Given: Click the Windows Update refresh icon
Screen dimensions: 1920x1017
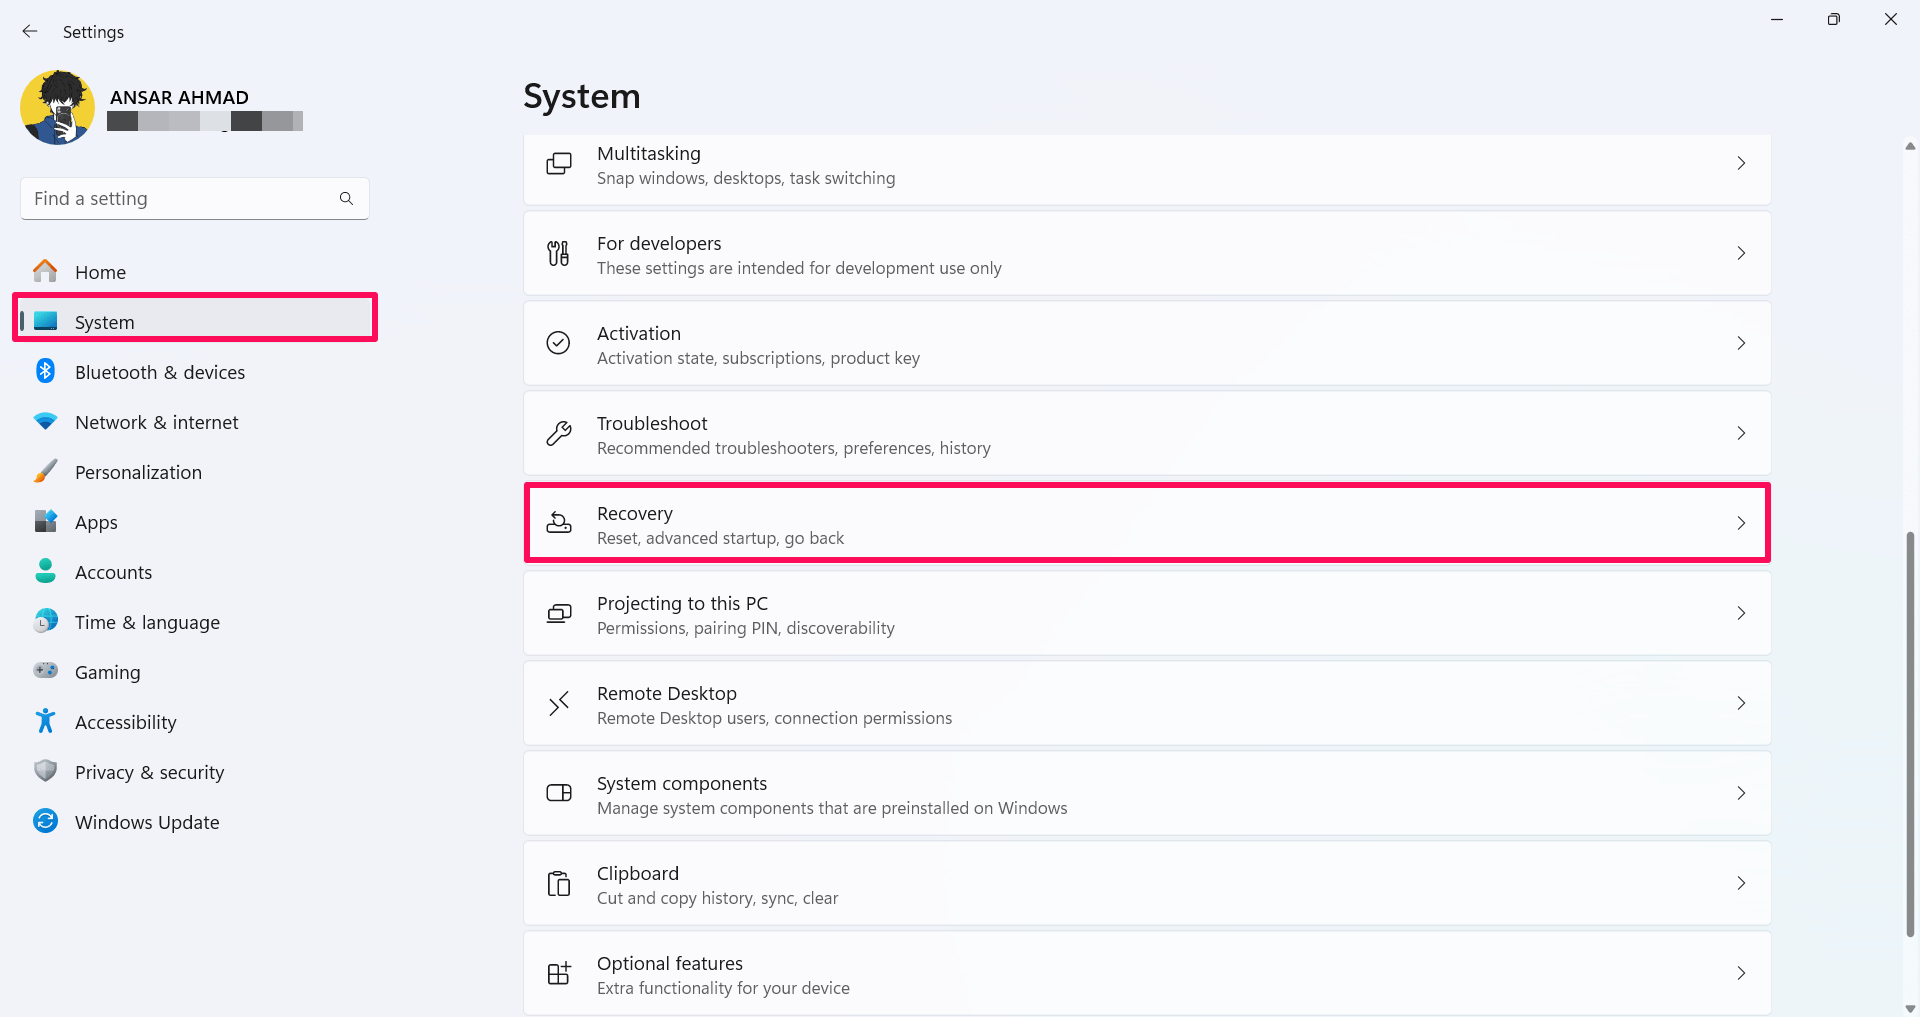Looking at the screenshot, I should (x=45, y=821).
